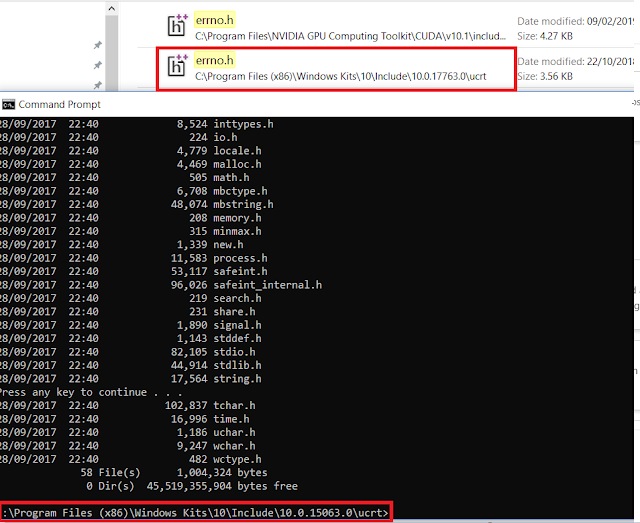Click locale.h in directory listing
This screenshot has width=640, height=523.
(x=237, y=151)
